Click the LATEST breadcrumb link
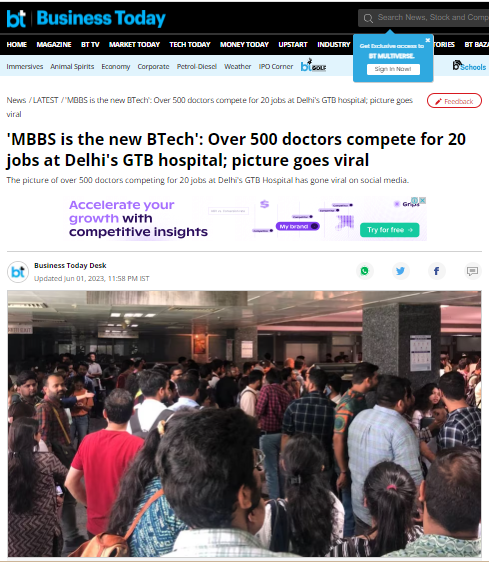The height and width of the screenshot is (562, 489). pos(46,100)
